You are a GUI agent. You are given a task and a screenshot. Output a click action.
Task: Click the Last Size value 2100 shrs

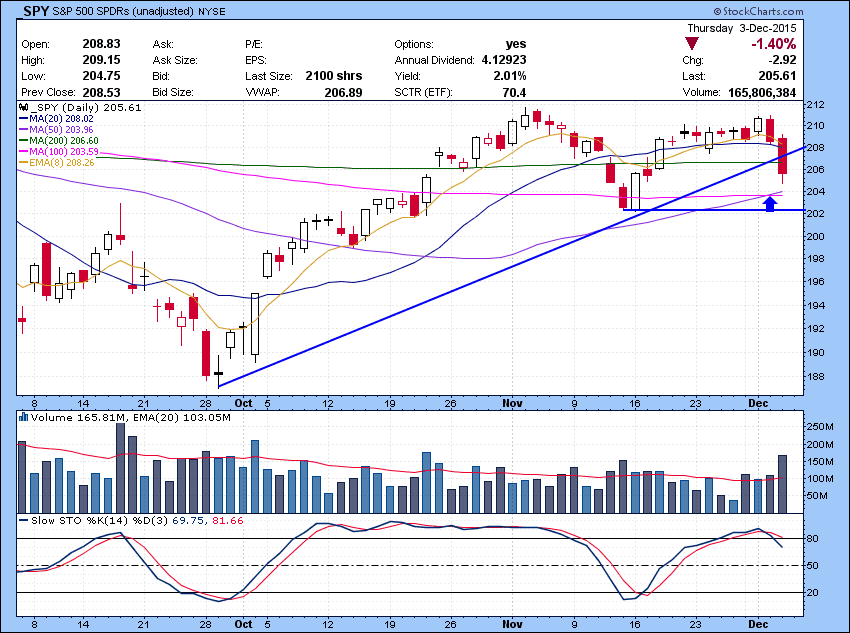tap(334, 76)
